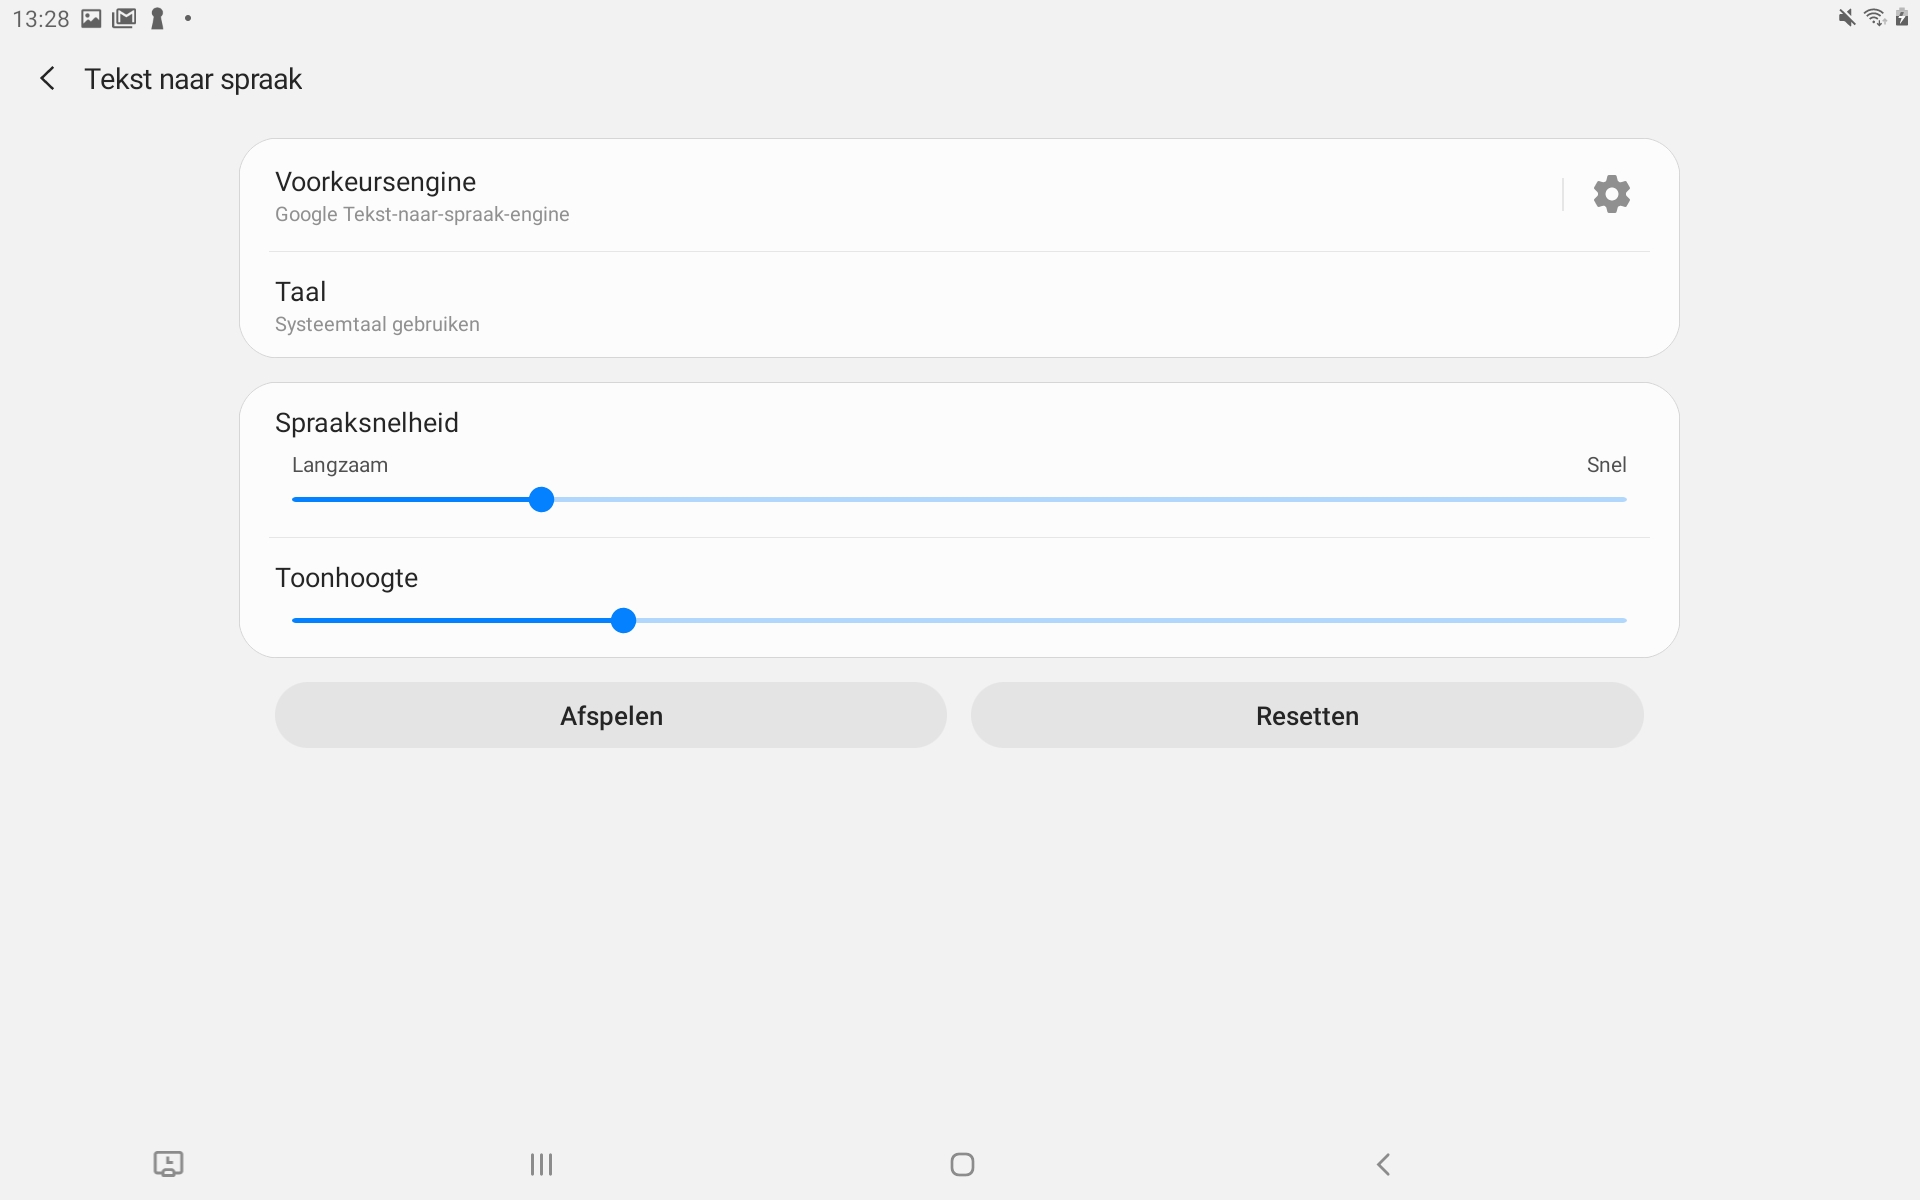Tap the screen capture icon bottom-left

[168, 1164]
